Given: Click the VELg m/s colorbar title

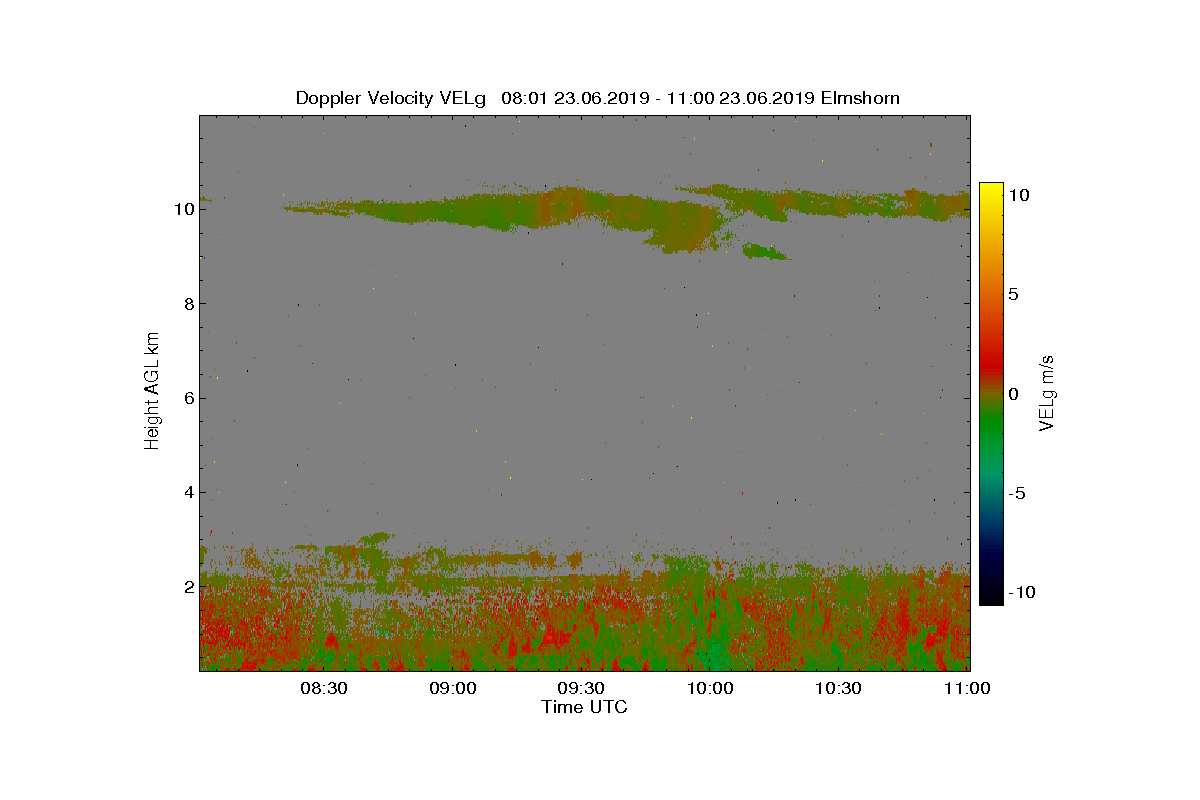Looking at the screenshot, I should click(x=1047, y=392).
